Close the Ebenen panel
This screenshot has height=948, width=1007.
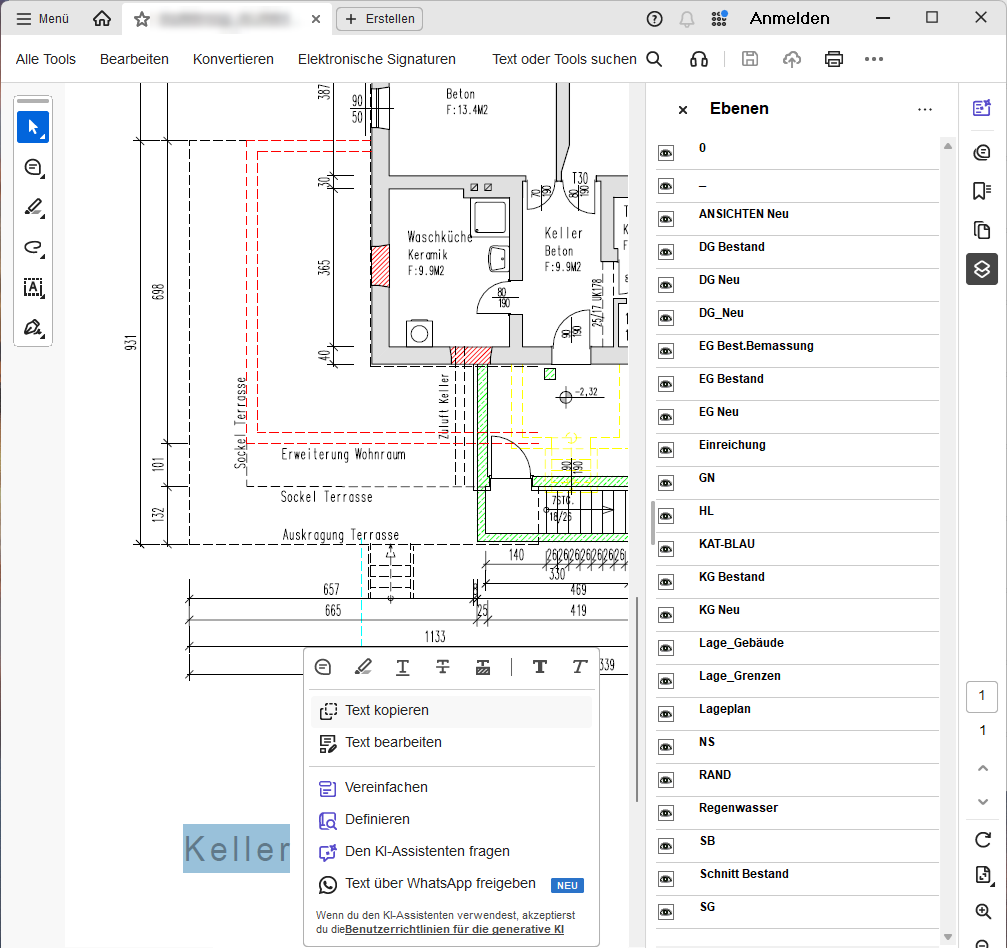pyautogui.click(x=683, y=110)
